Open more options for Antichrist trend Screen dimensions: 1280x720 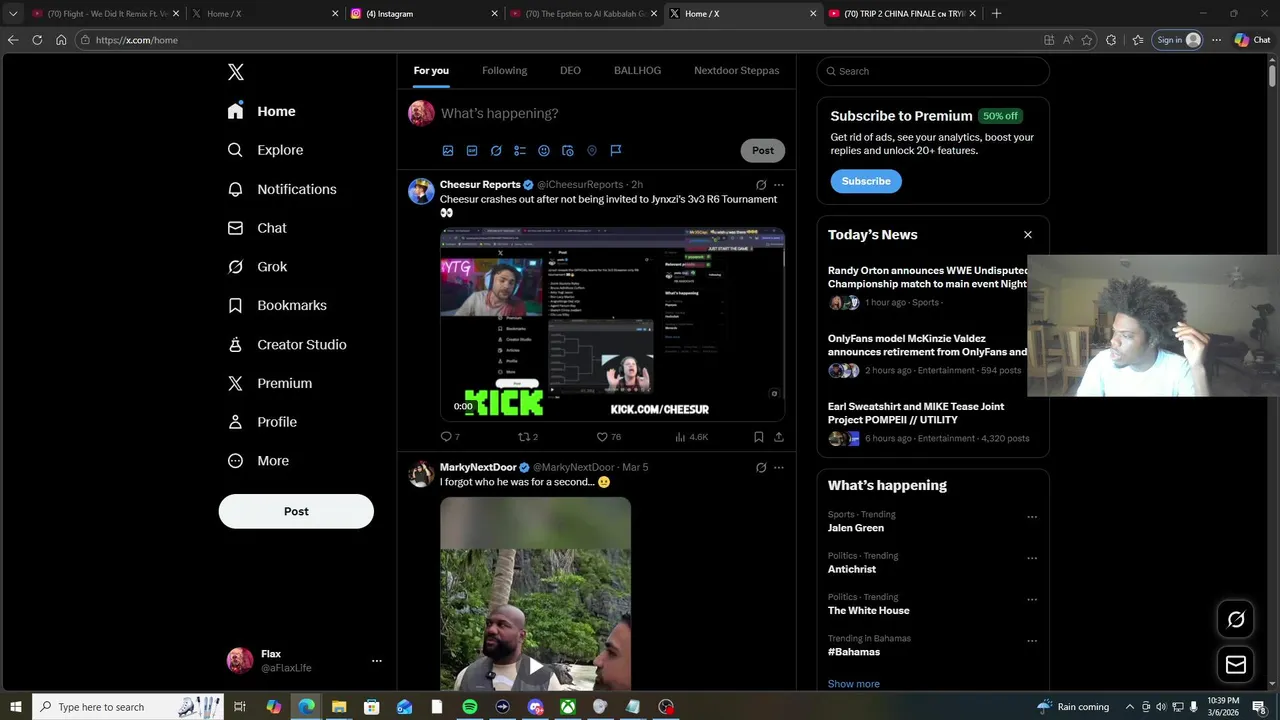point(1032,559)
